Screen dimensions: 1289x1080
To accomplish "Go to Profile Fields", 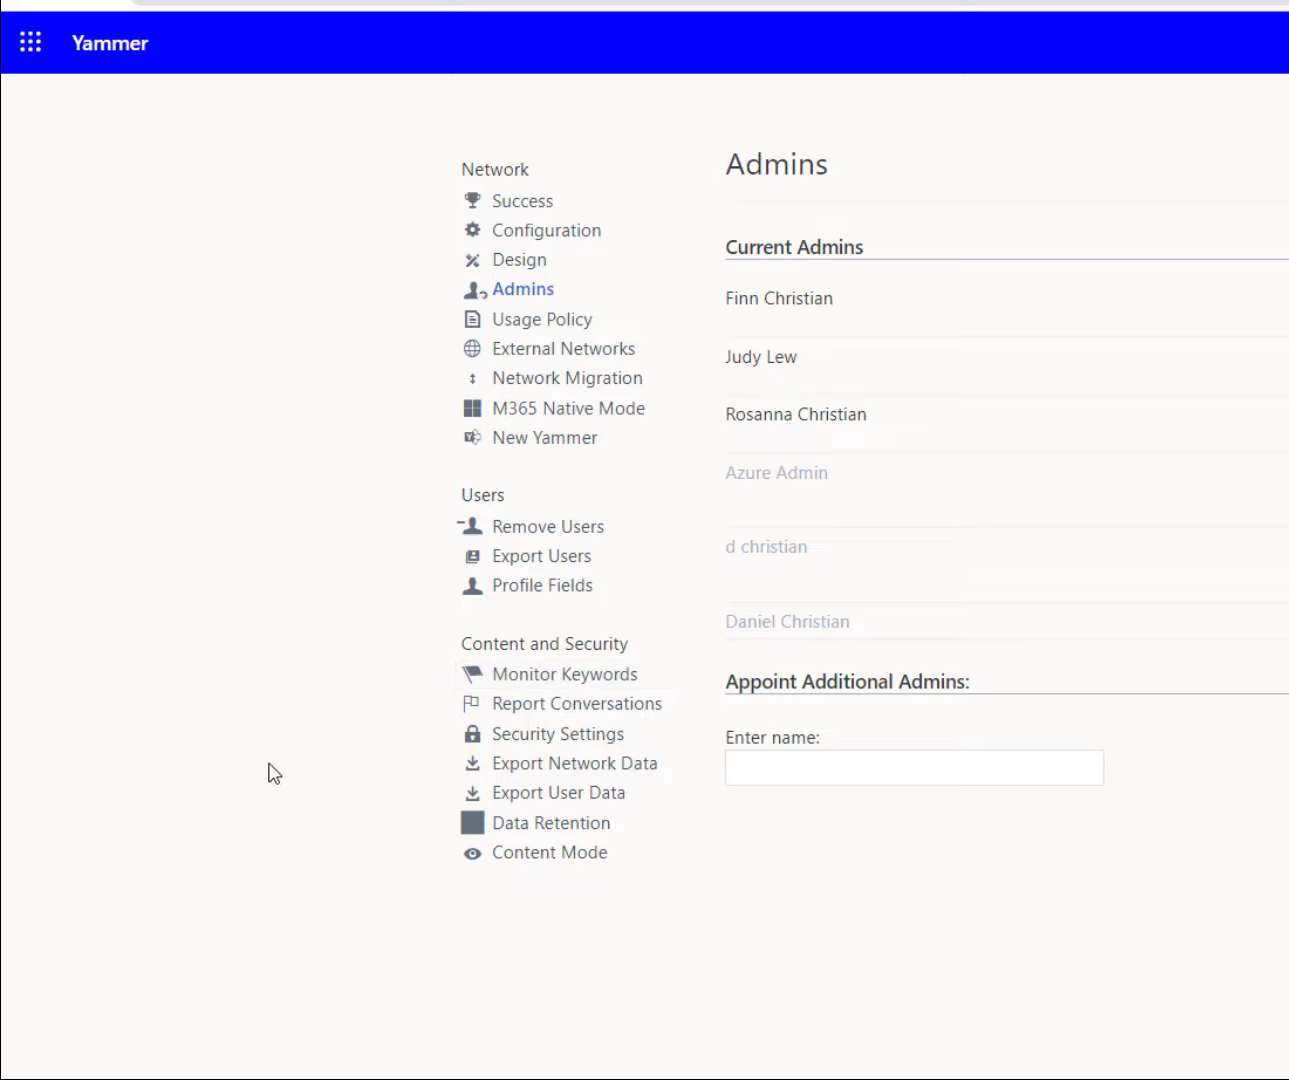I will coord(542,585).
